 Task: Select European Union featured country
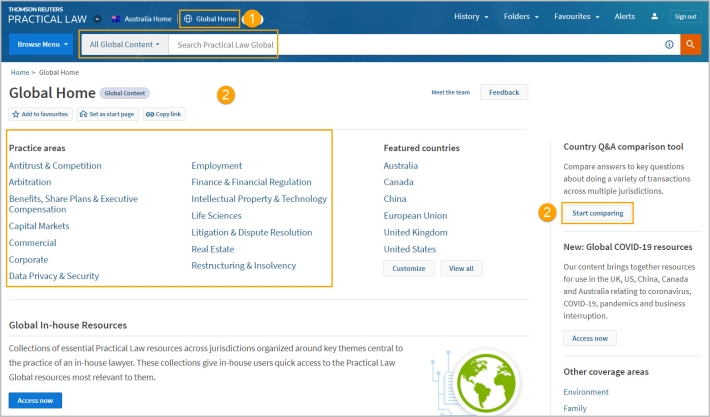point(415,216)
